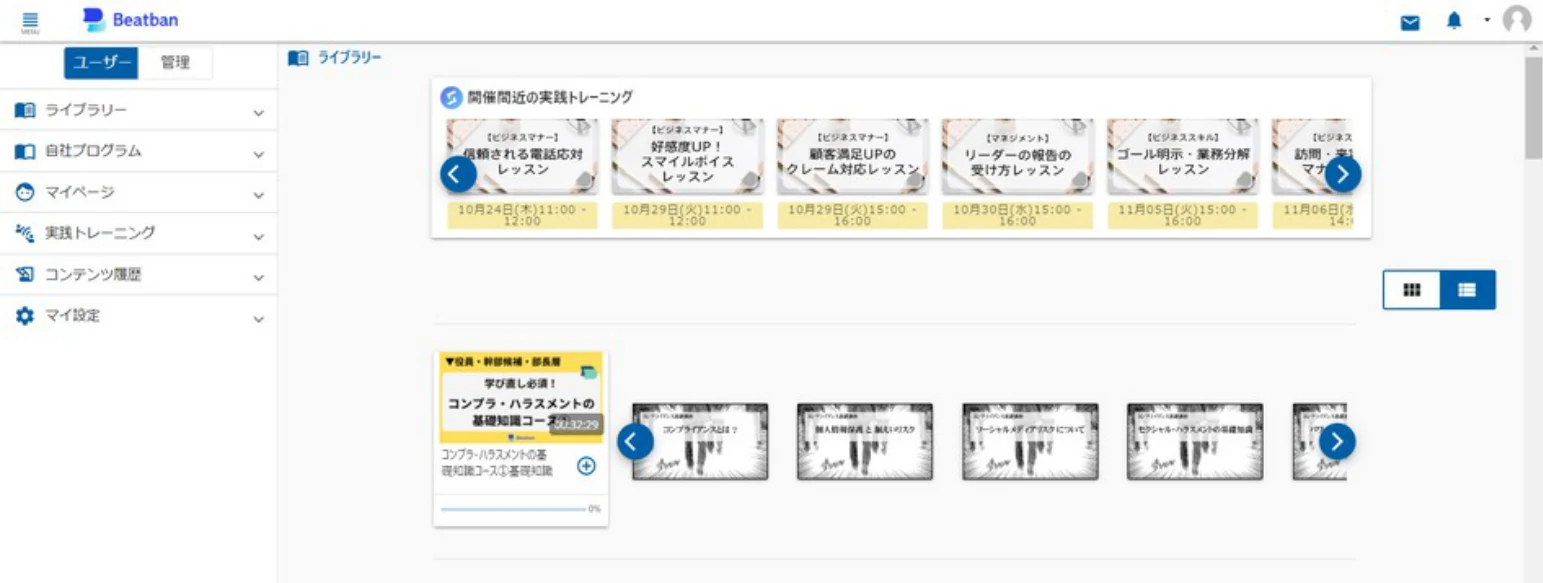
Task: Expand the コンテンツ履歴 chevron
Action: pos(259,278)
